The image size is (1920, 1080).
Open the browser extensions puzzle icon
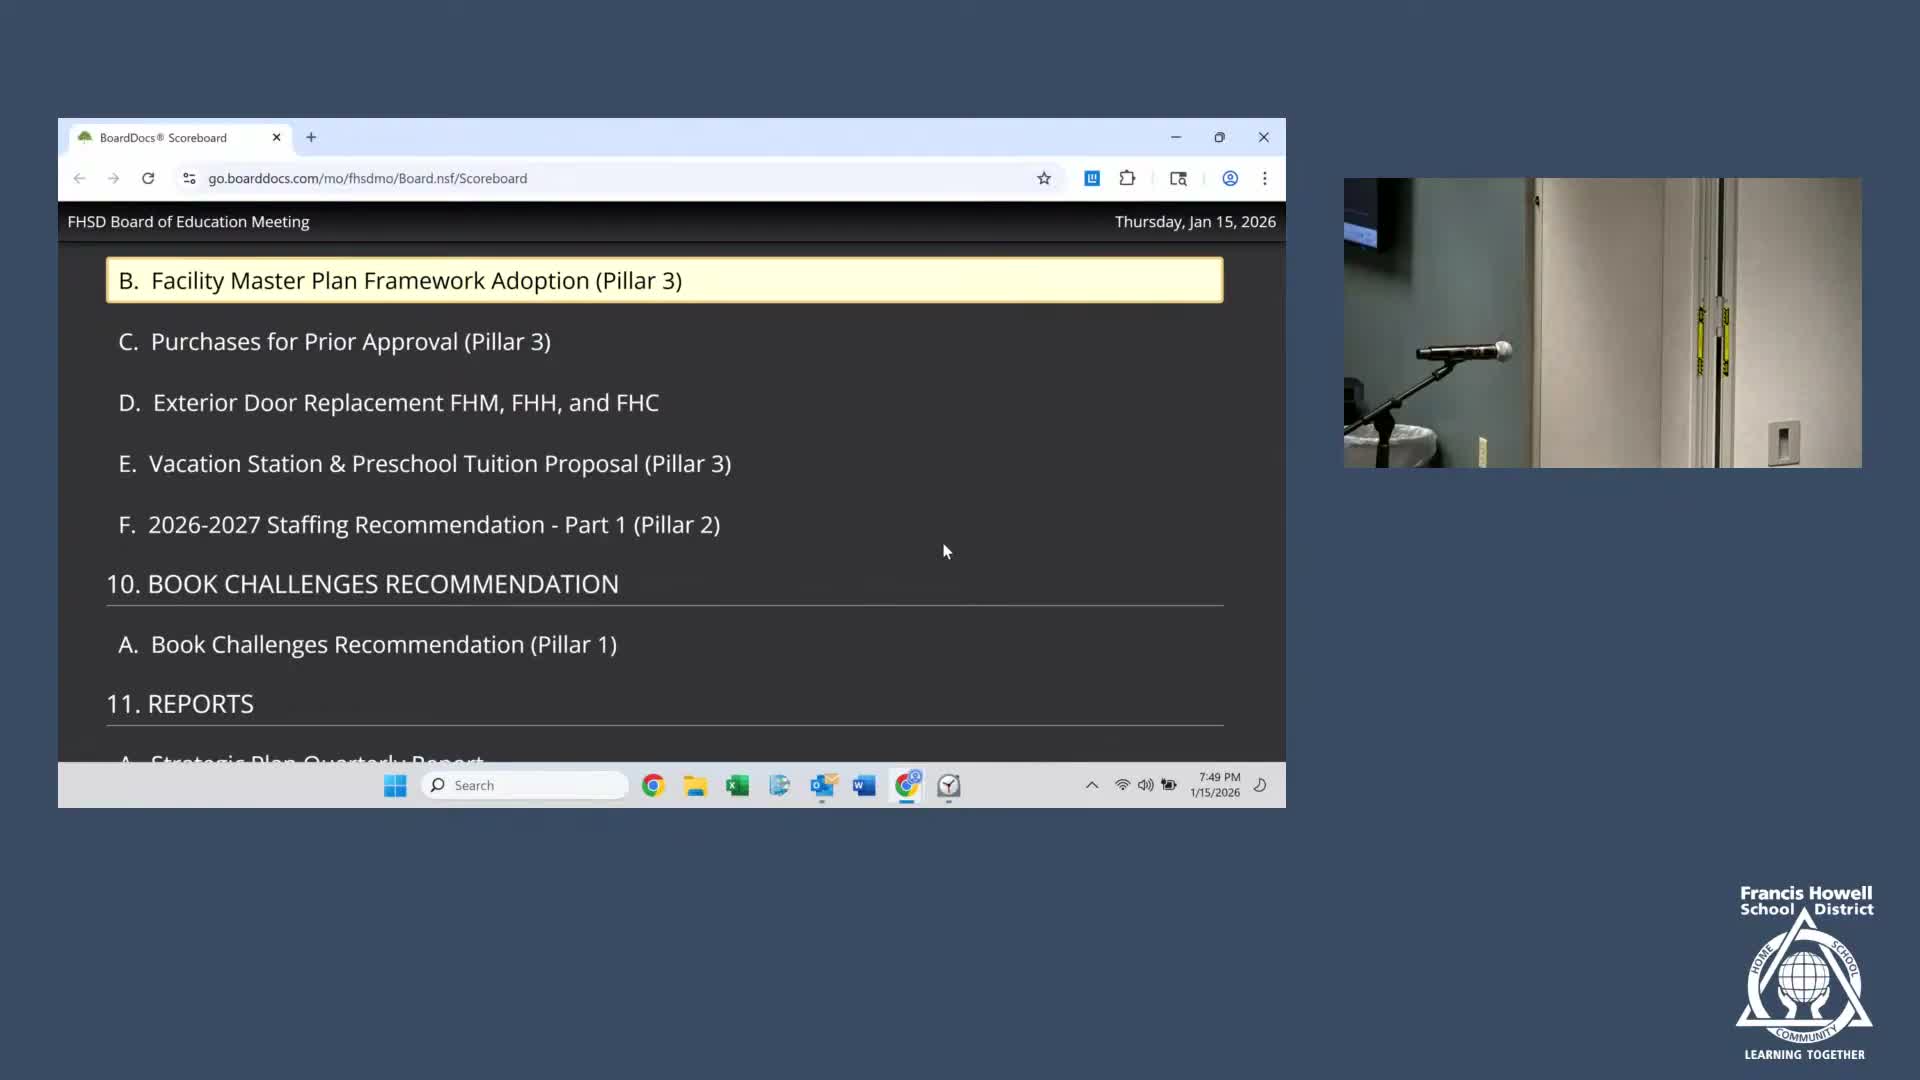1127,178
